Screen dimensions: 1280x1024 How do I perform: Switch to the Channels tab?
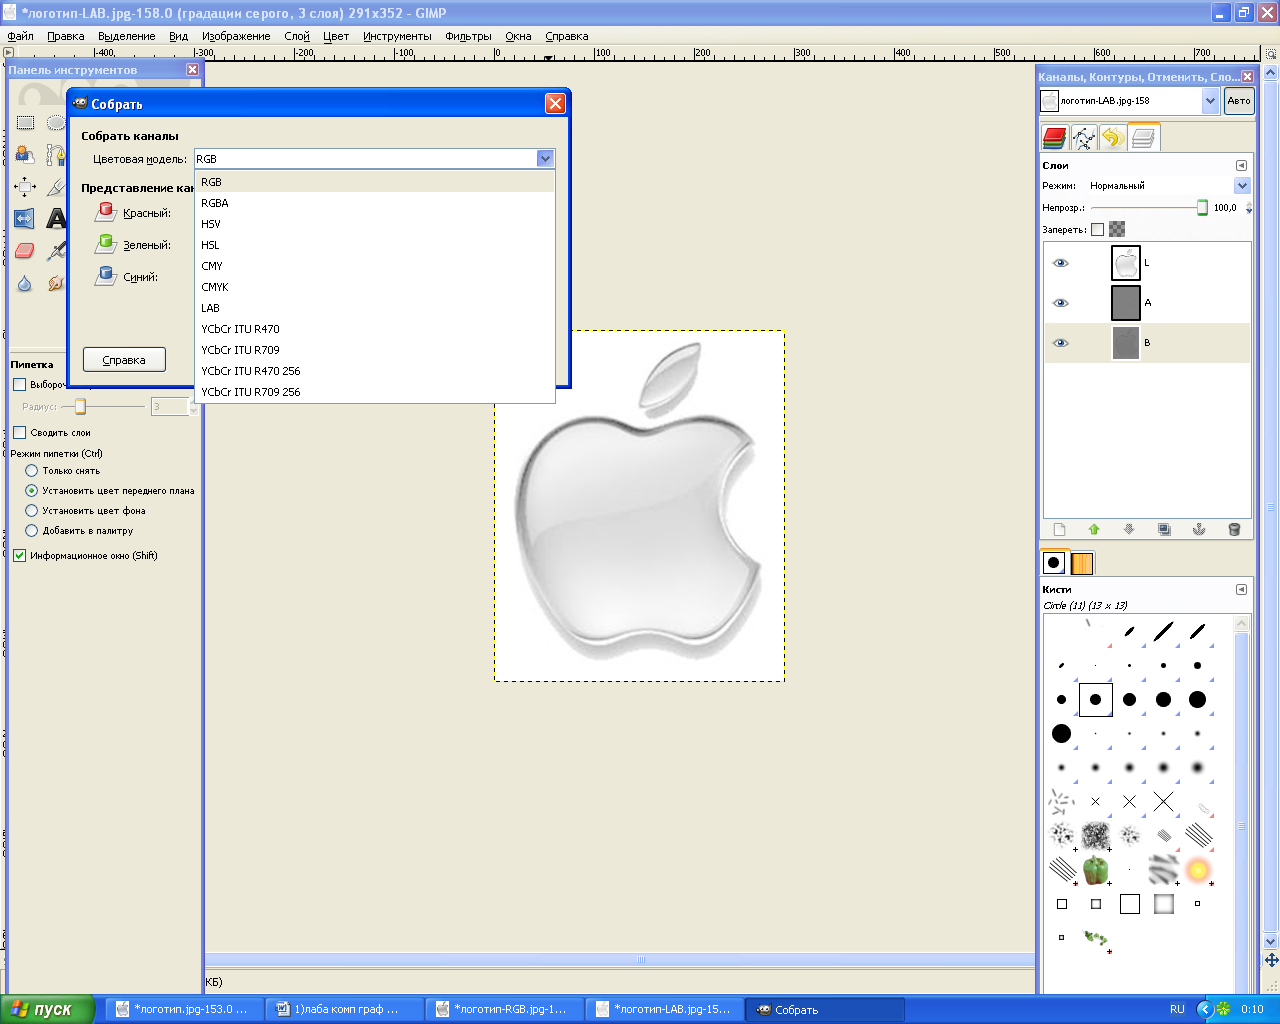[1055, 137]
